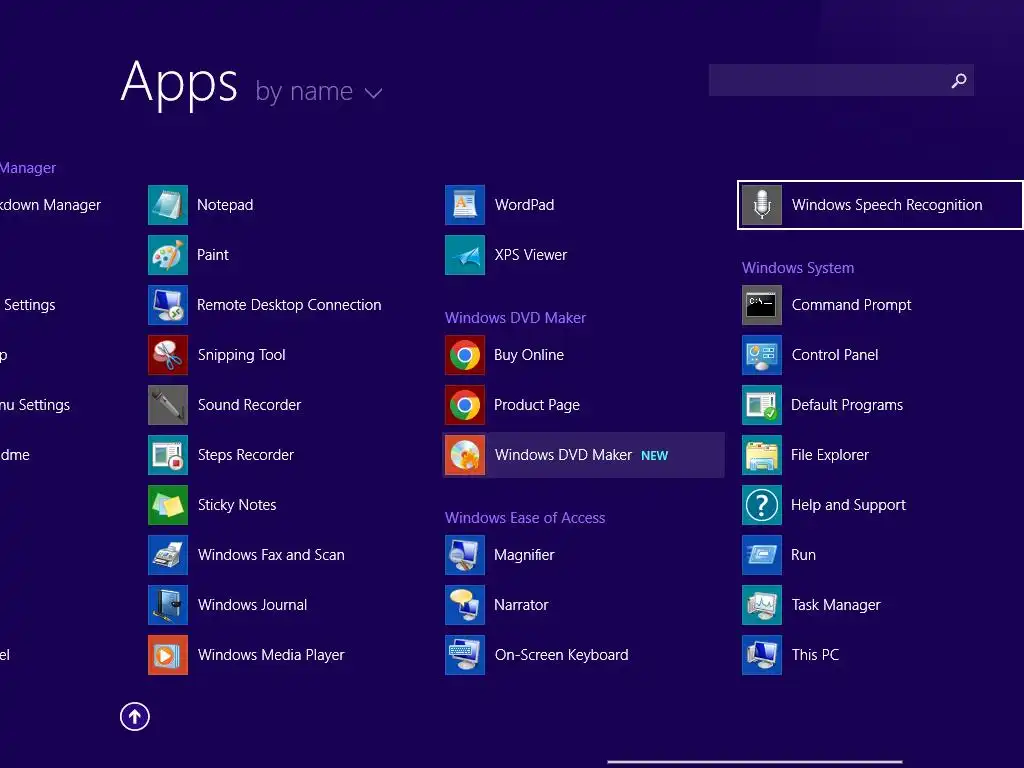The image size is (1024, 768).
Task: Click the 'File Explorer' label
Action: (x=830, y=455)
